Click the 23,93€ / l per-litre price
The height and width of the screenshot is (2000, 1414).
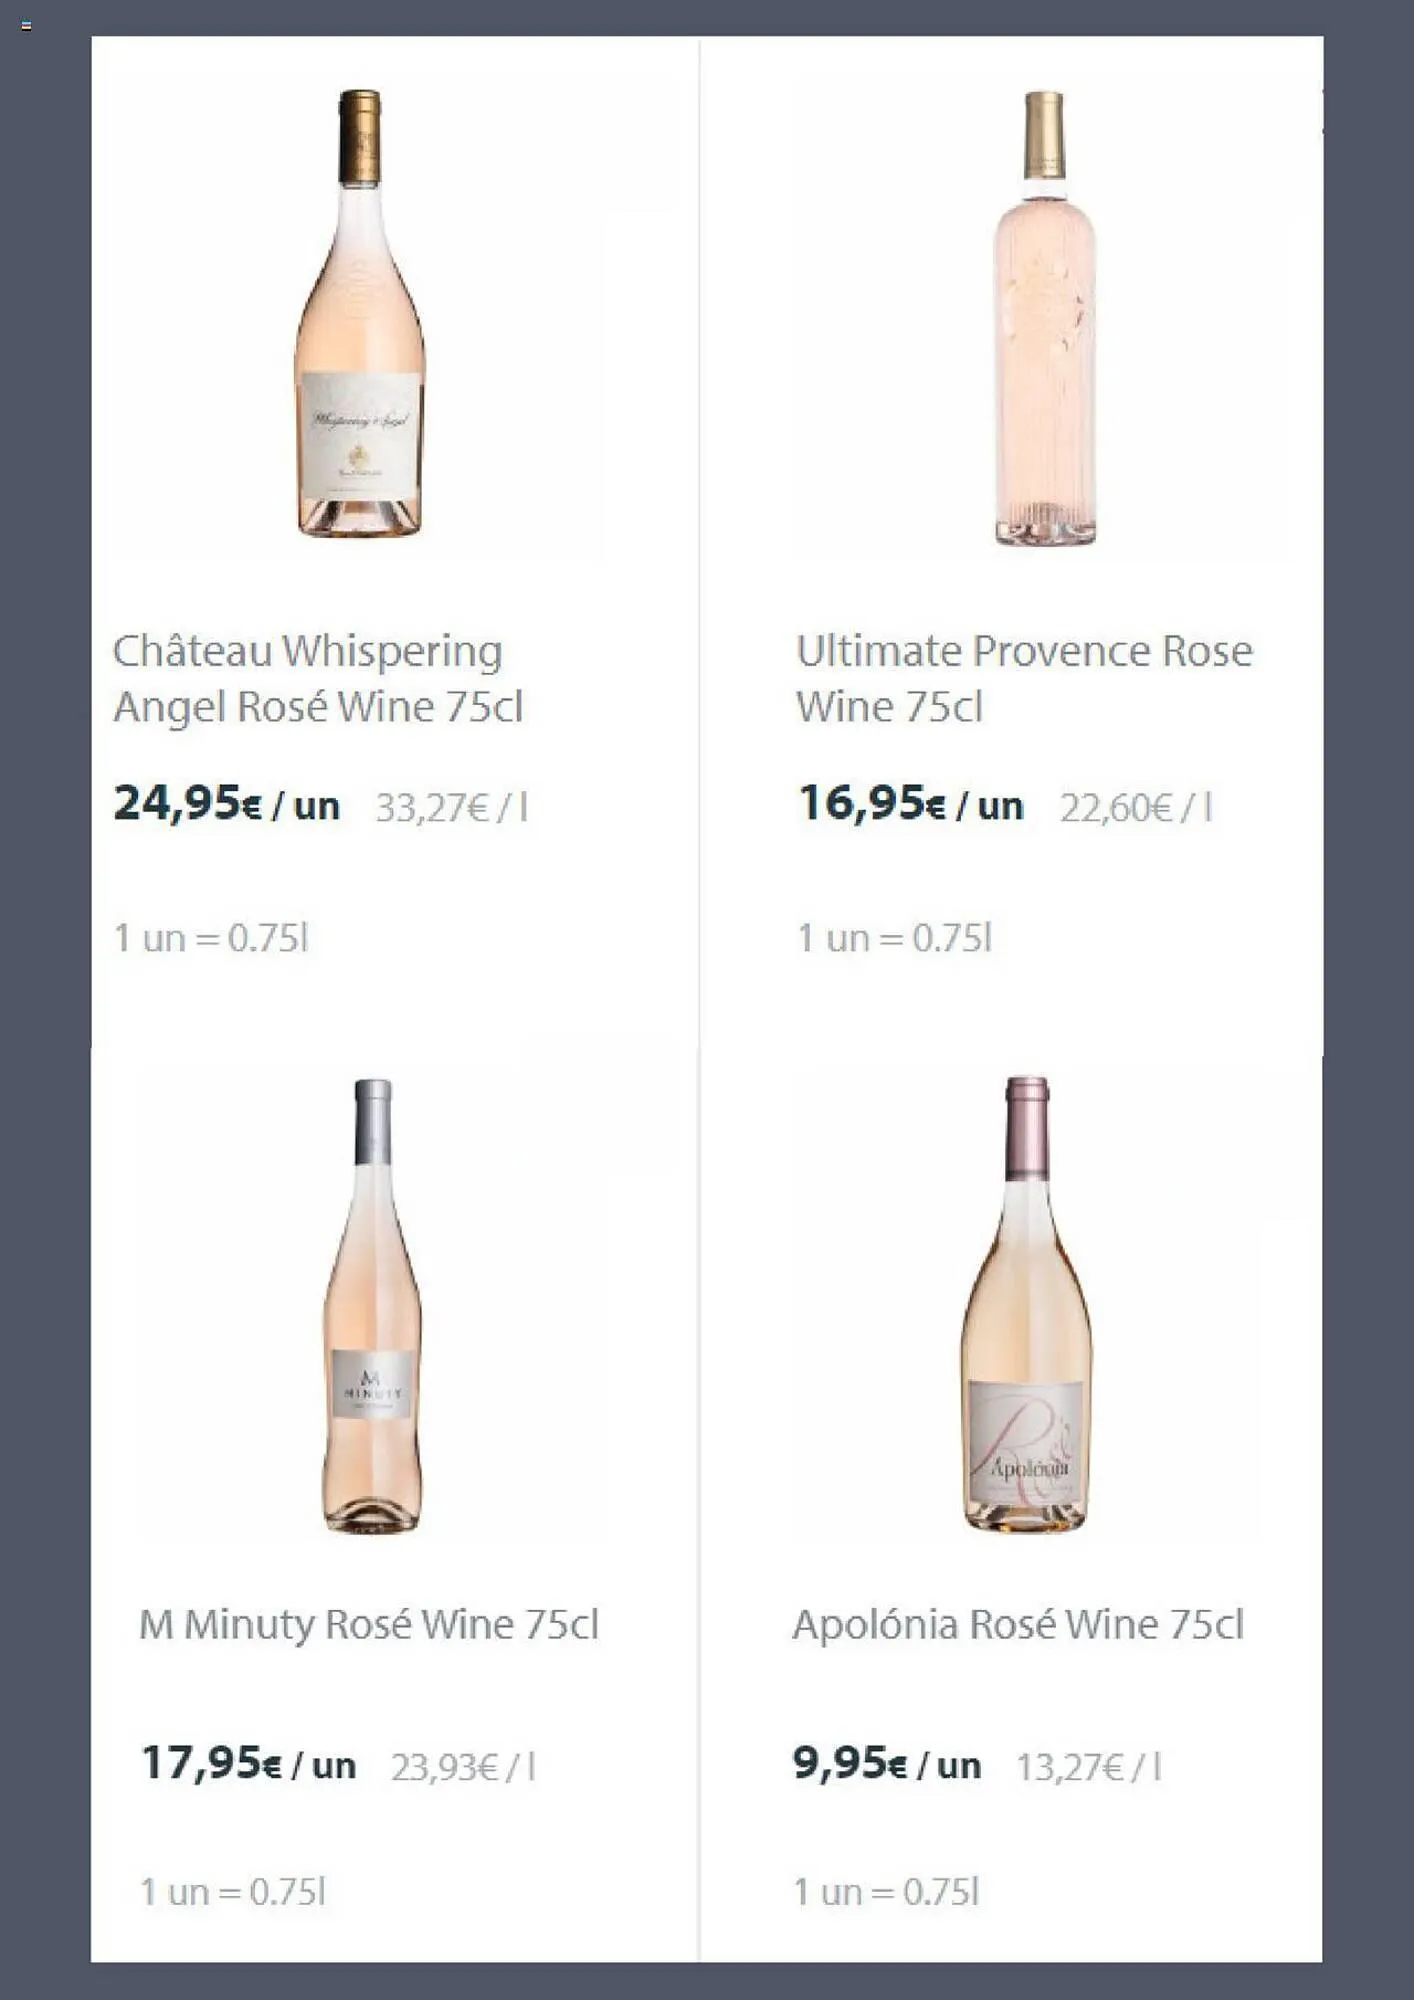[x=462, y=1768]
